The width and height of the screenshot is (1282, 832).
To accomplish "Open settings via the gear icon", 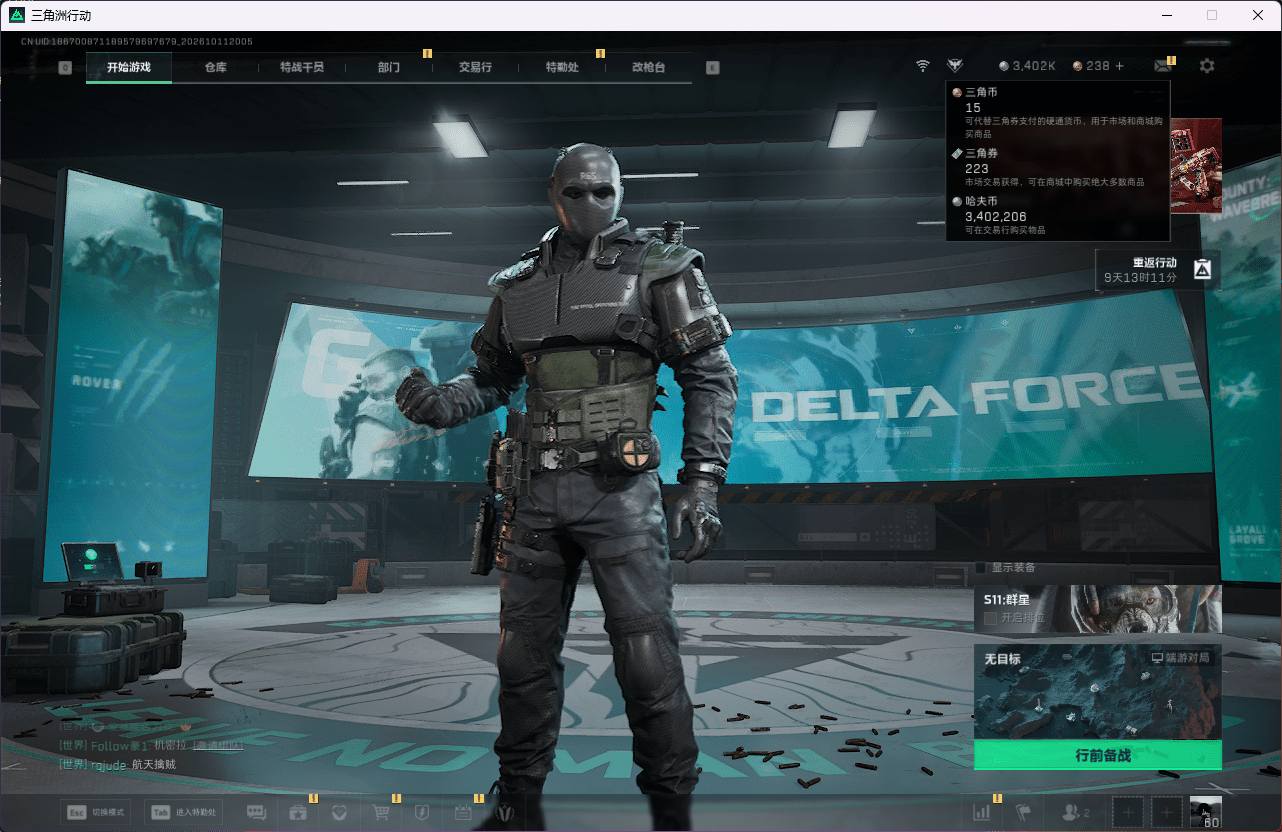I will 1207,66.
